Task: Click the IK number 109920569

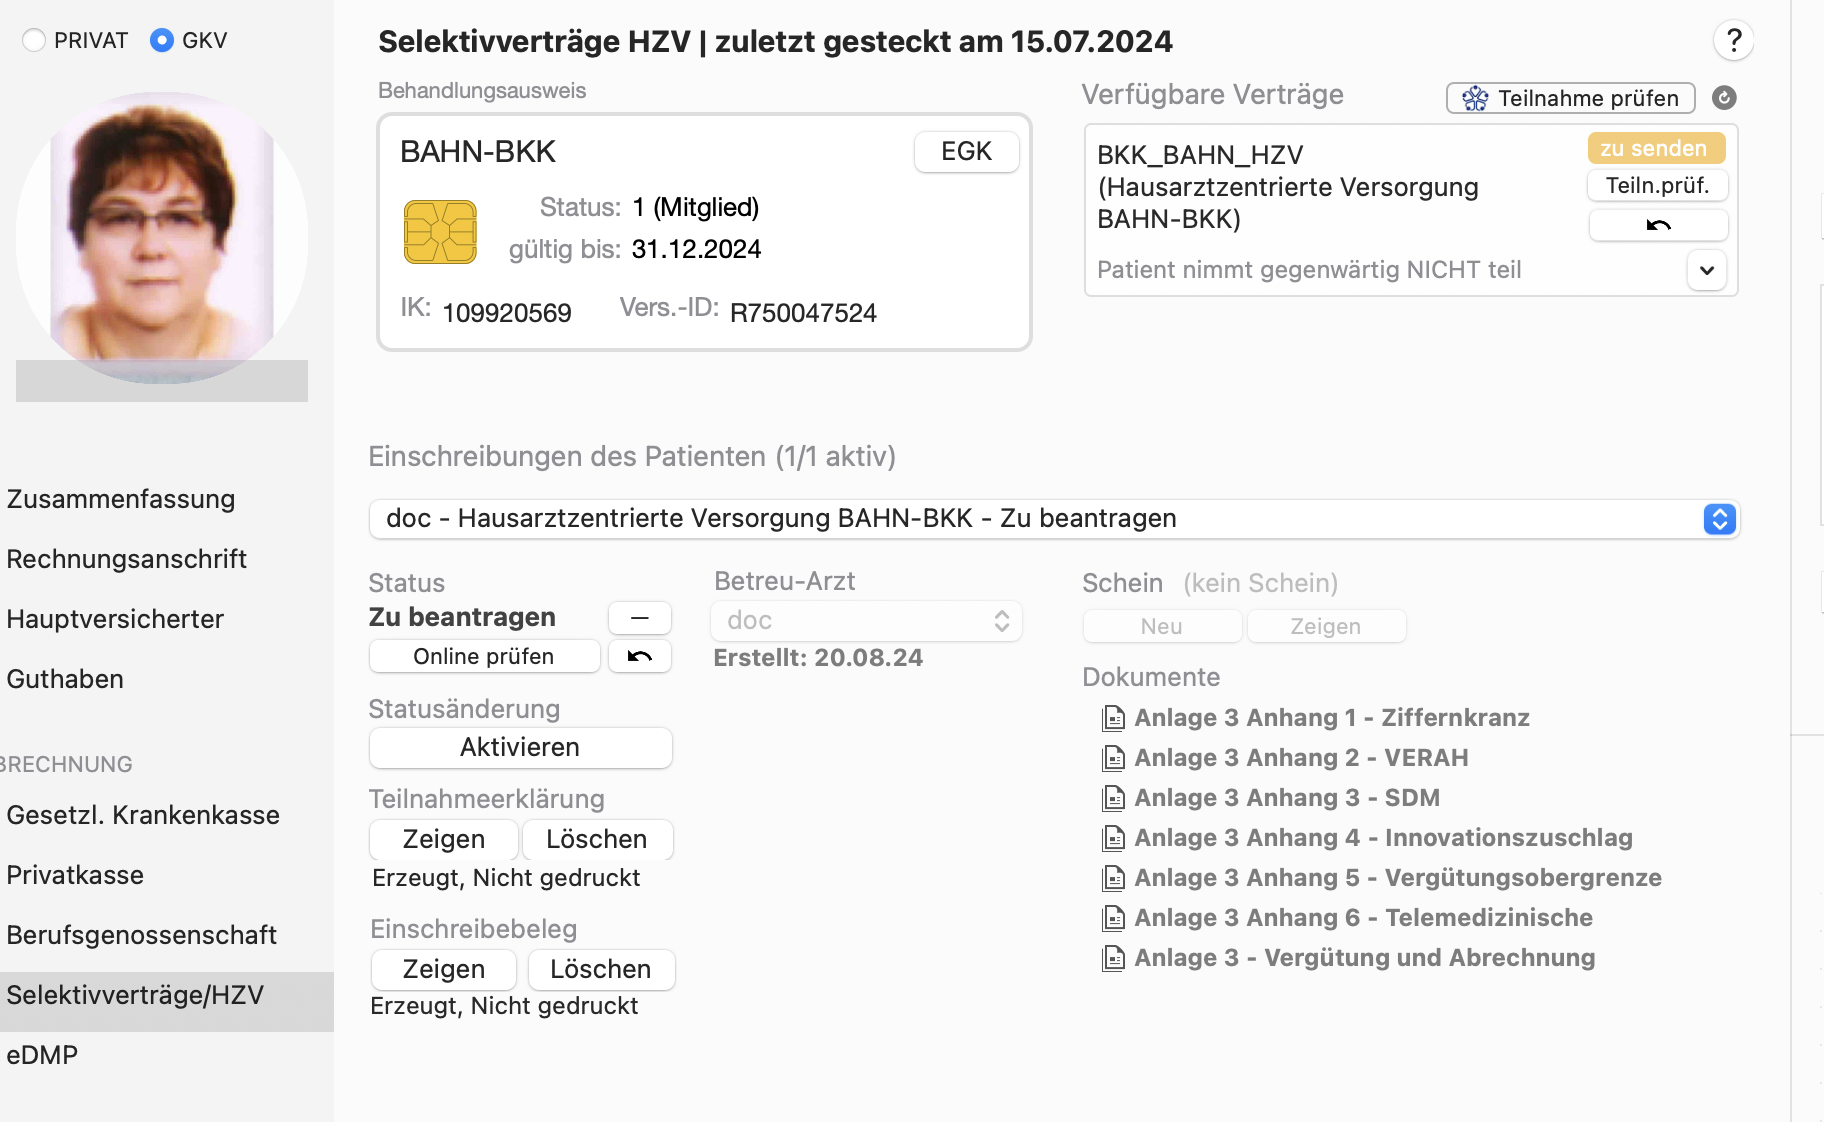Action: click(x=507, y=313)
